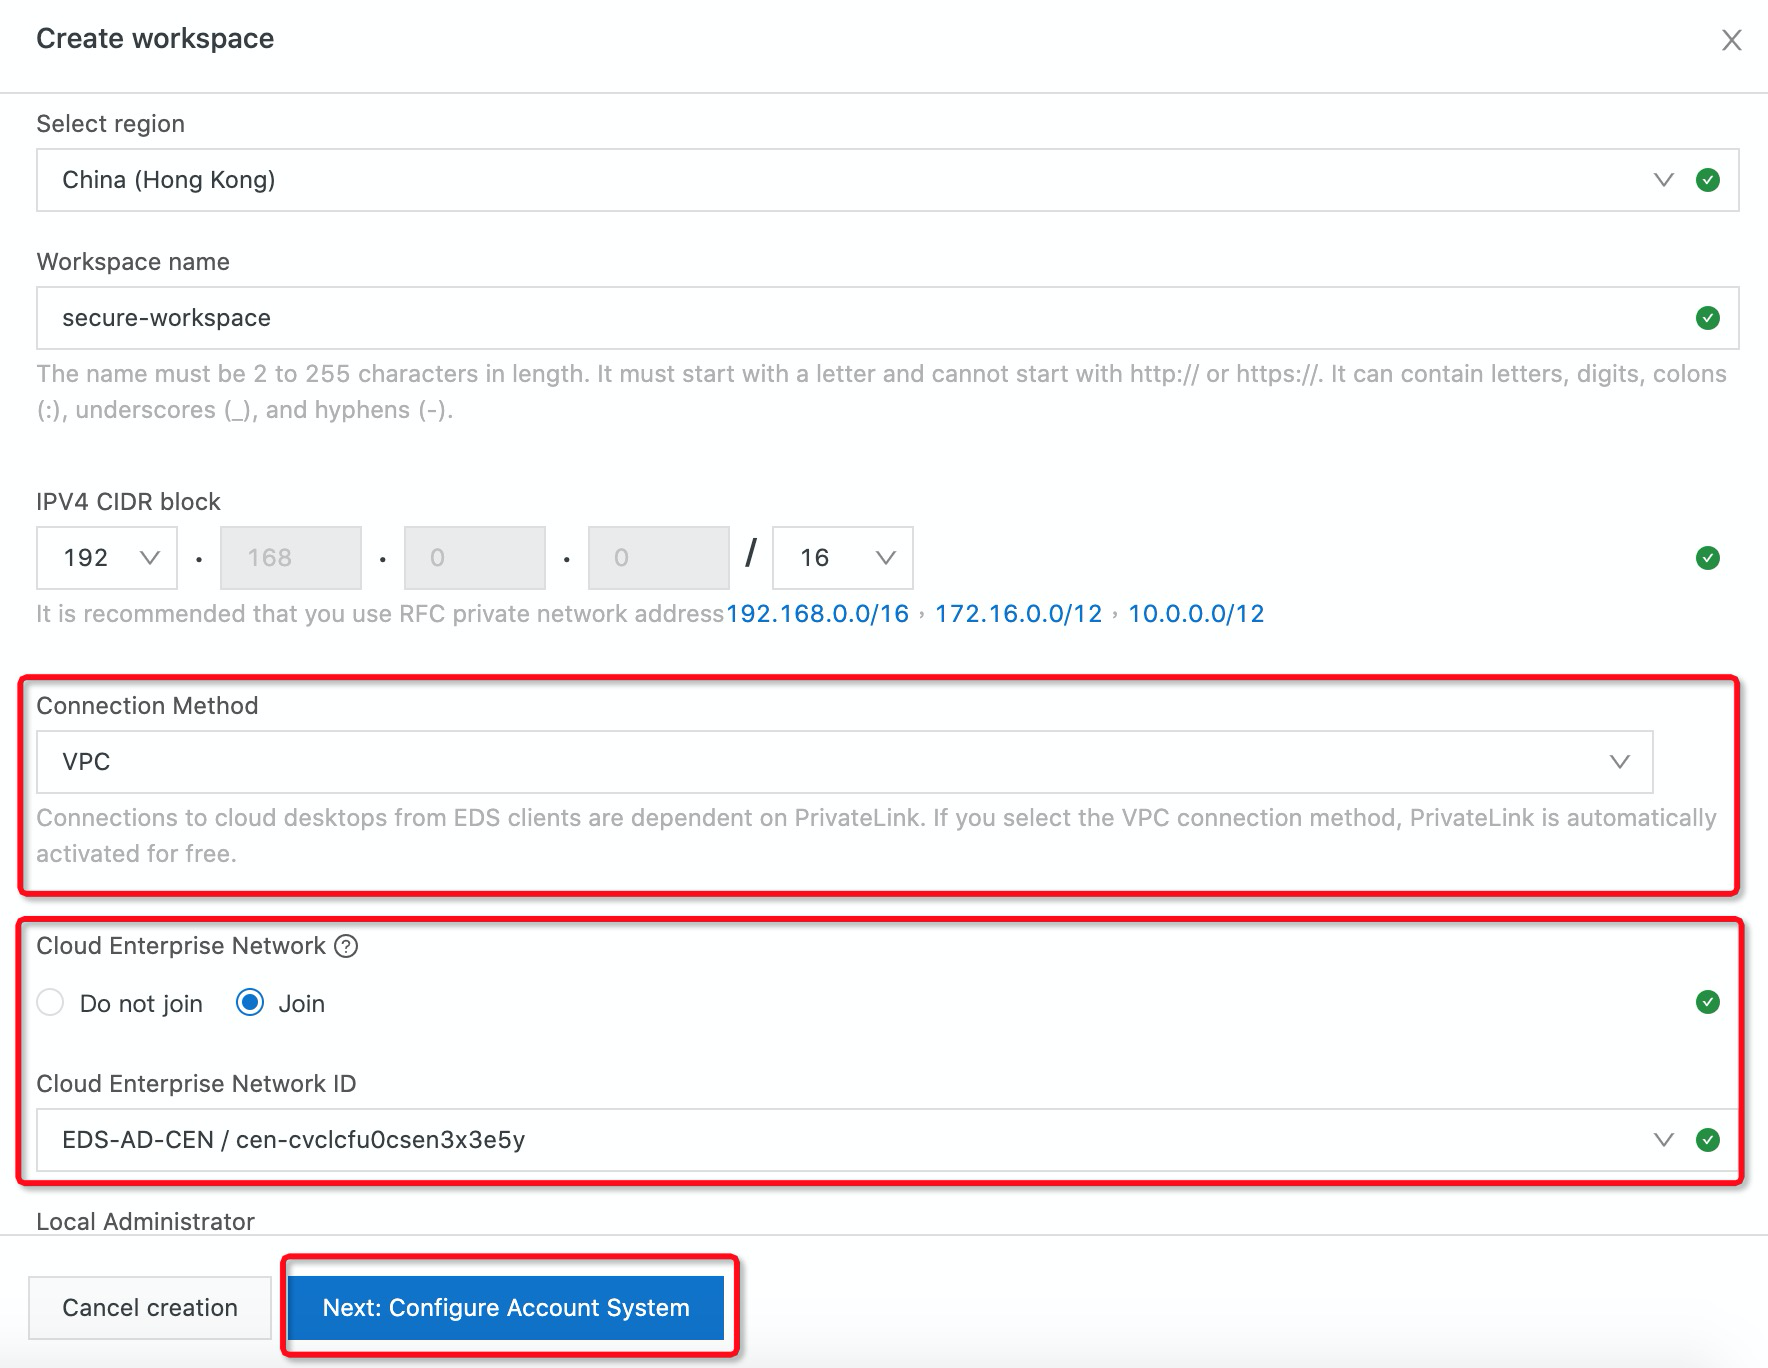Open the Select region dropdown
Screen dimensions: 1768x1368
point(887,180)
